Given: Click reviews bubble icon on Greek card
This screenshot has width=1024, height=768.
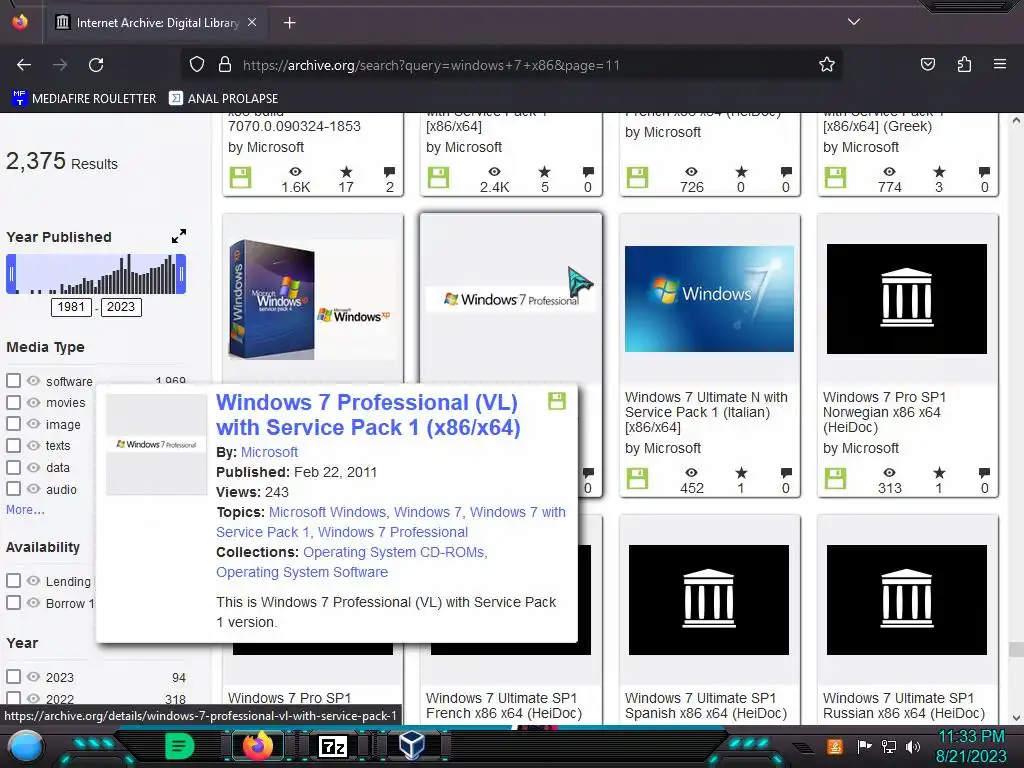Looking at the screenshot, I should (x=984, y=172).
